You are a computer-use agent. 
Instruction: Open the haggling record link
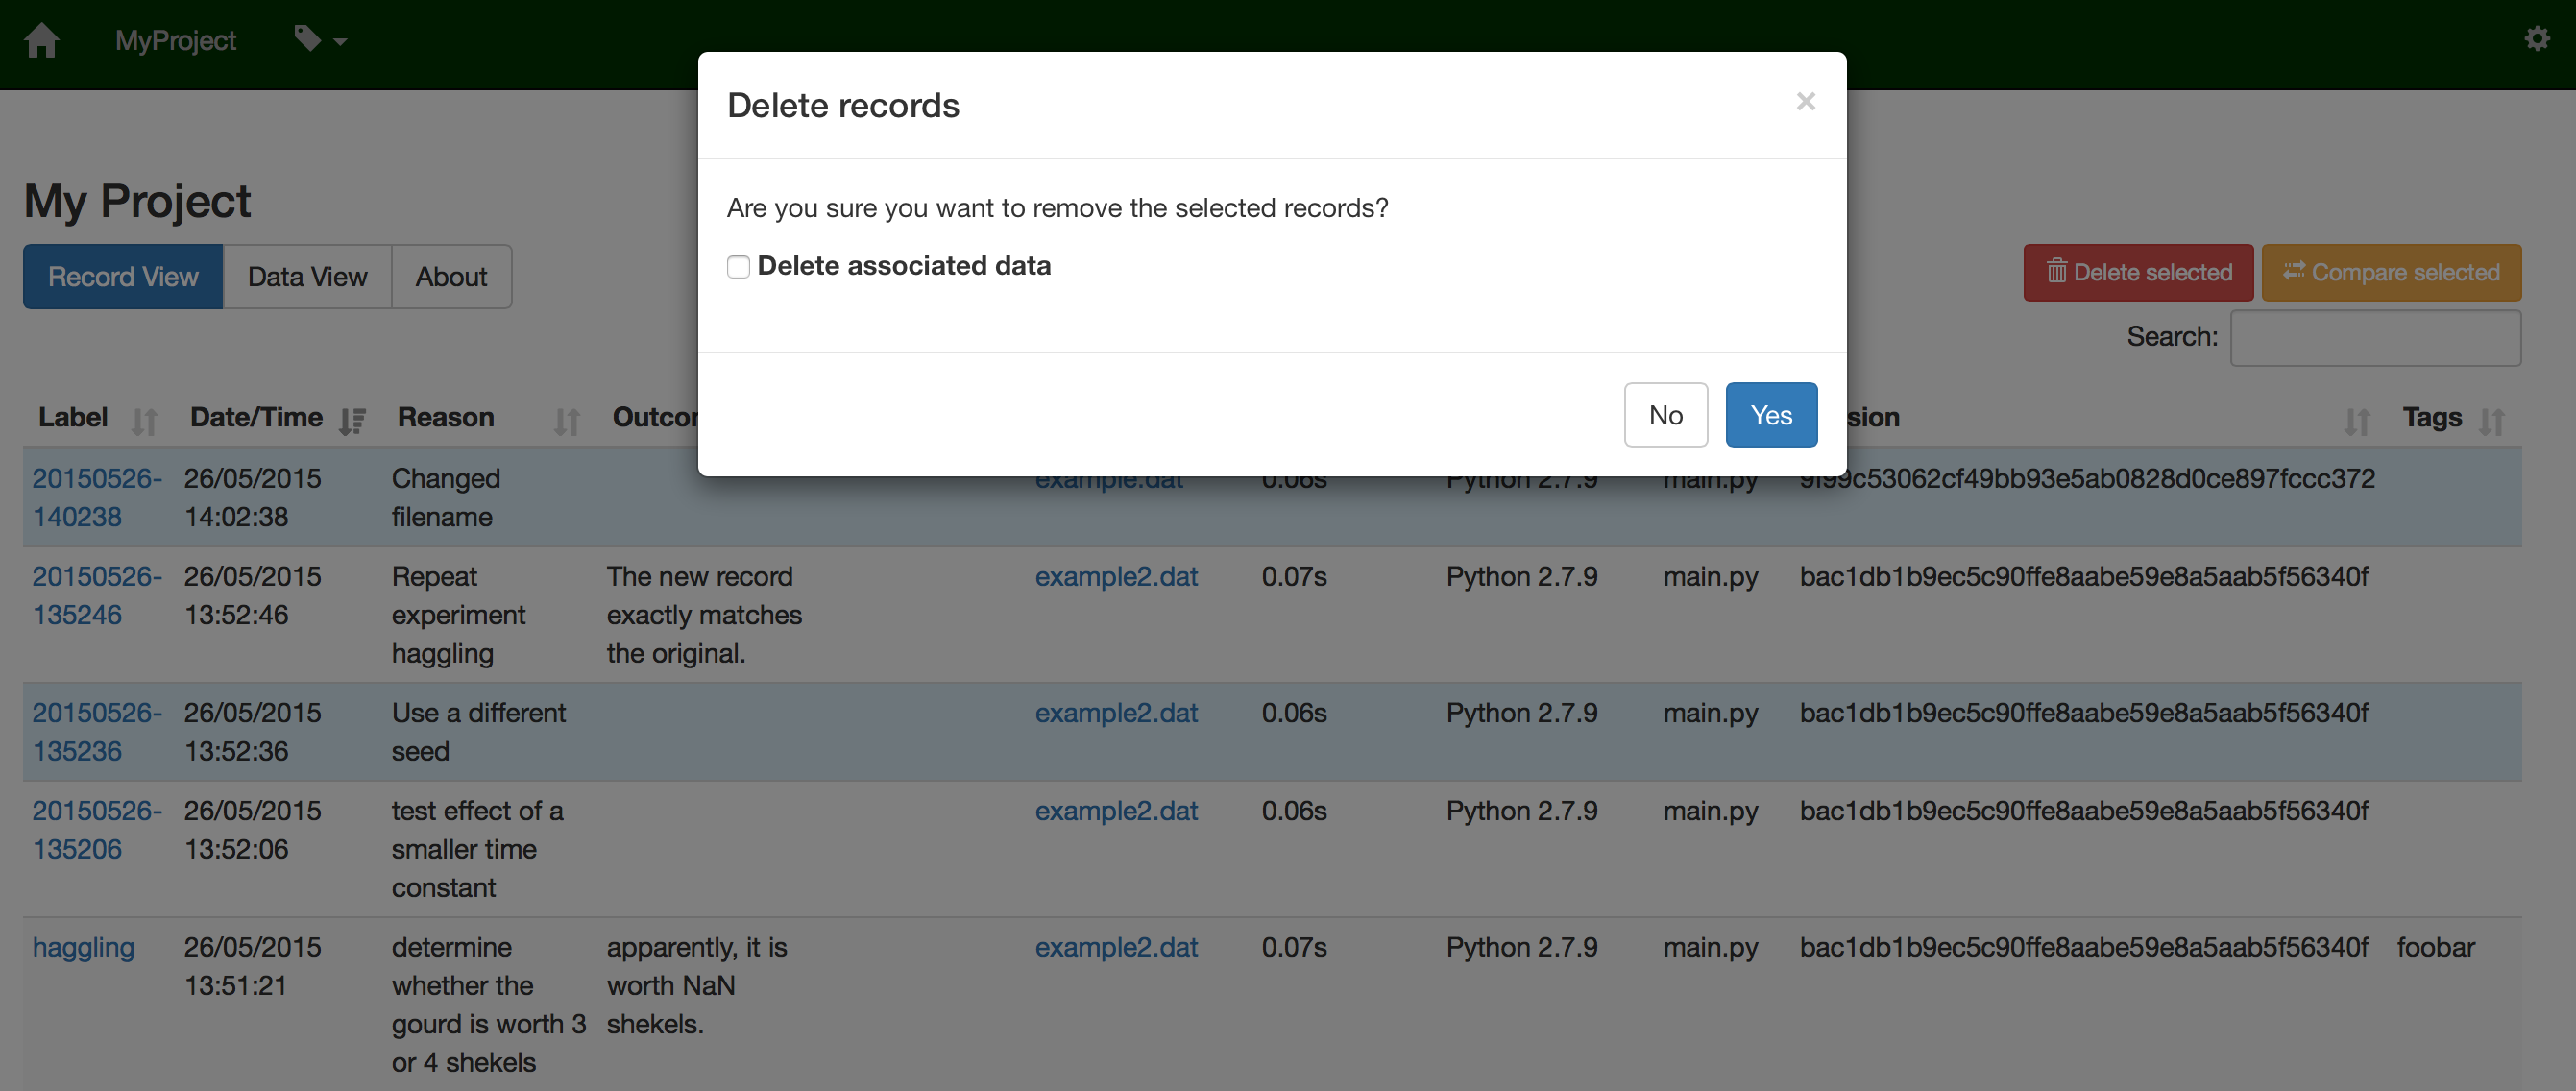tap(83, 947)
